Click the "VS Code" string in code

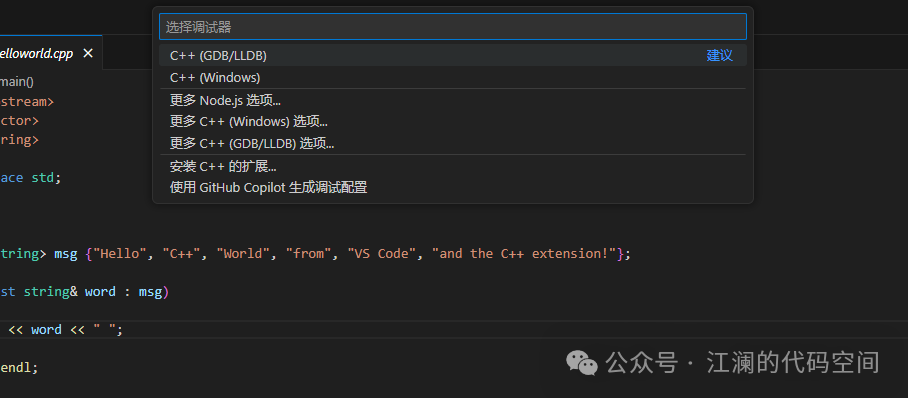pos(382,254)
